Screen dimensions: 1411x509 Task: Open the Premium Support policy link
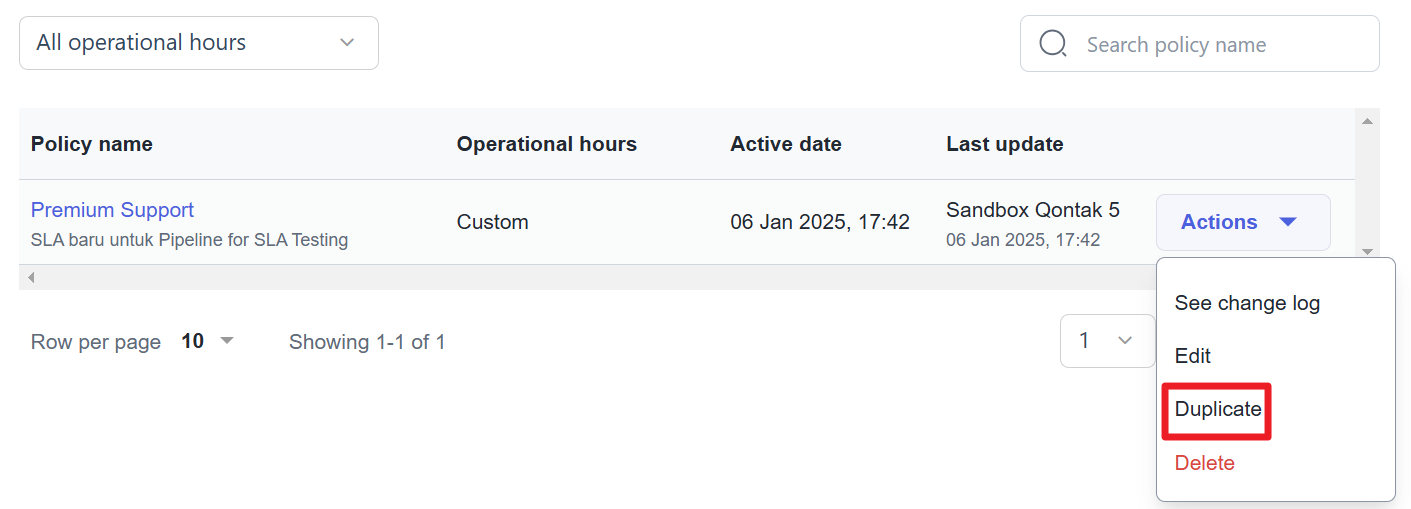tap(112, 210)
